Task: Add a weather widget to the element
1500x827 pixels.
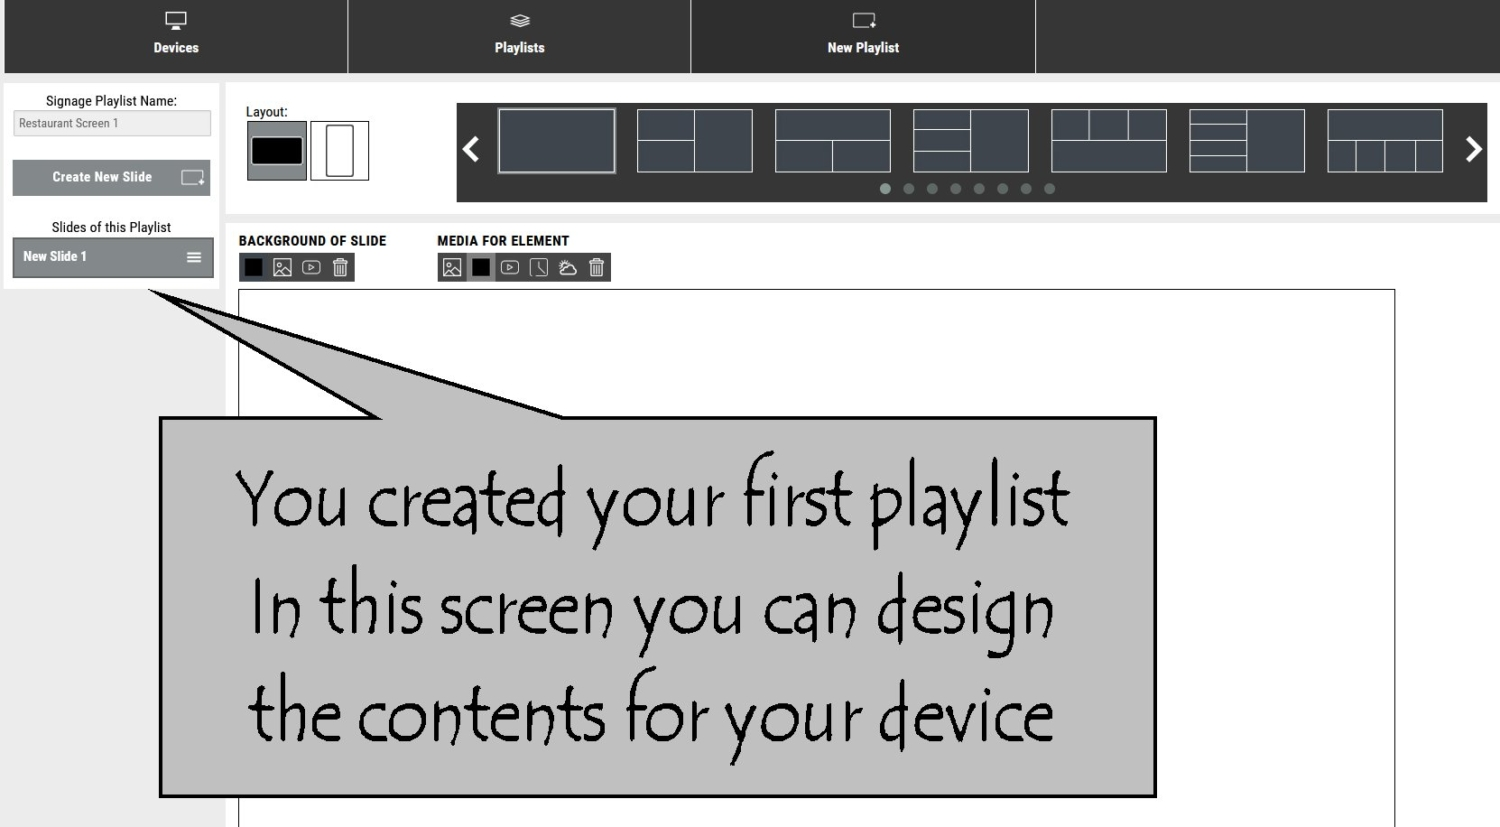Action: point(568,268)
